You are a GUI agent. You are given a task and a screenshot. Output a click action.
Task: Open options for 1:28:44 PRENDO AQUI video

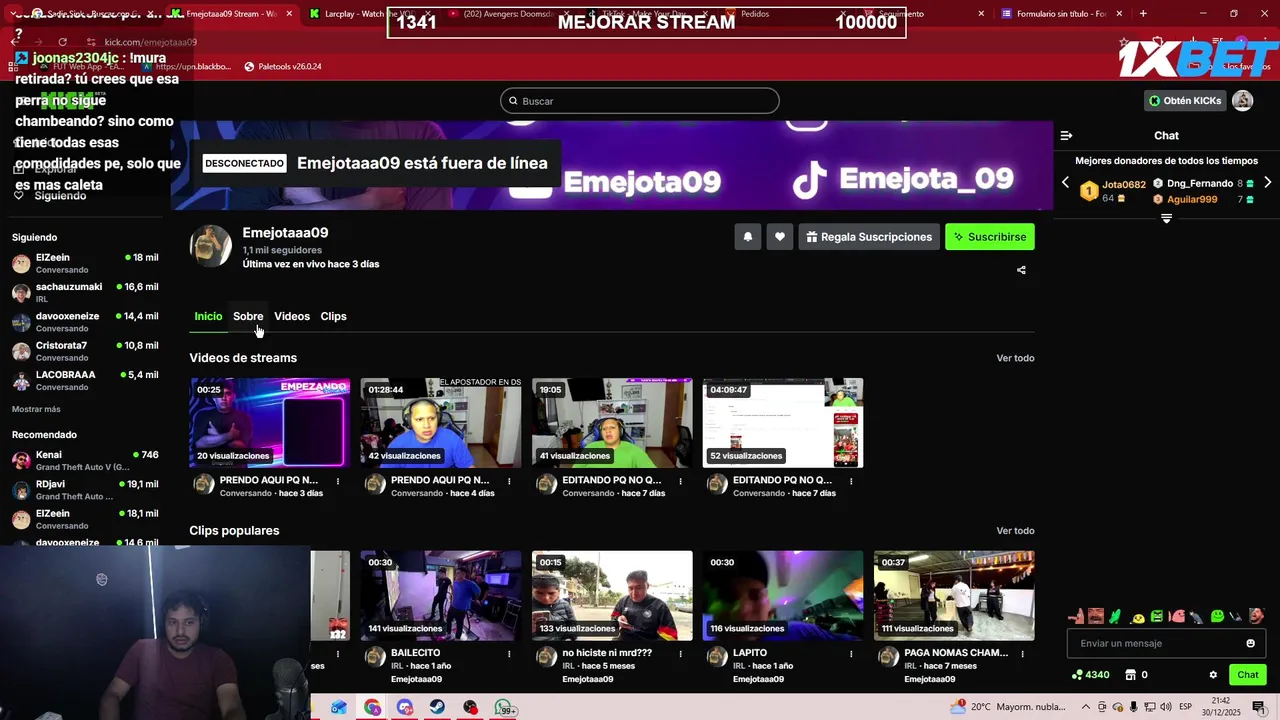tap(509, 481)
